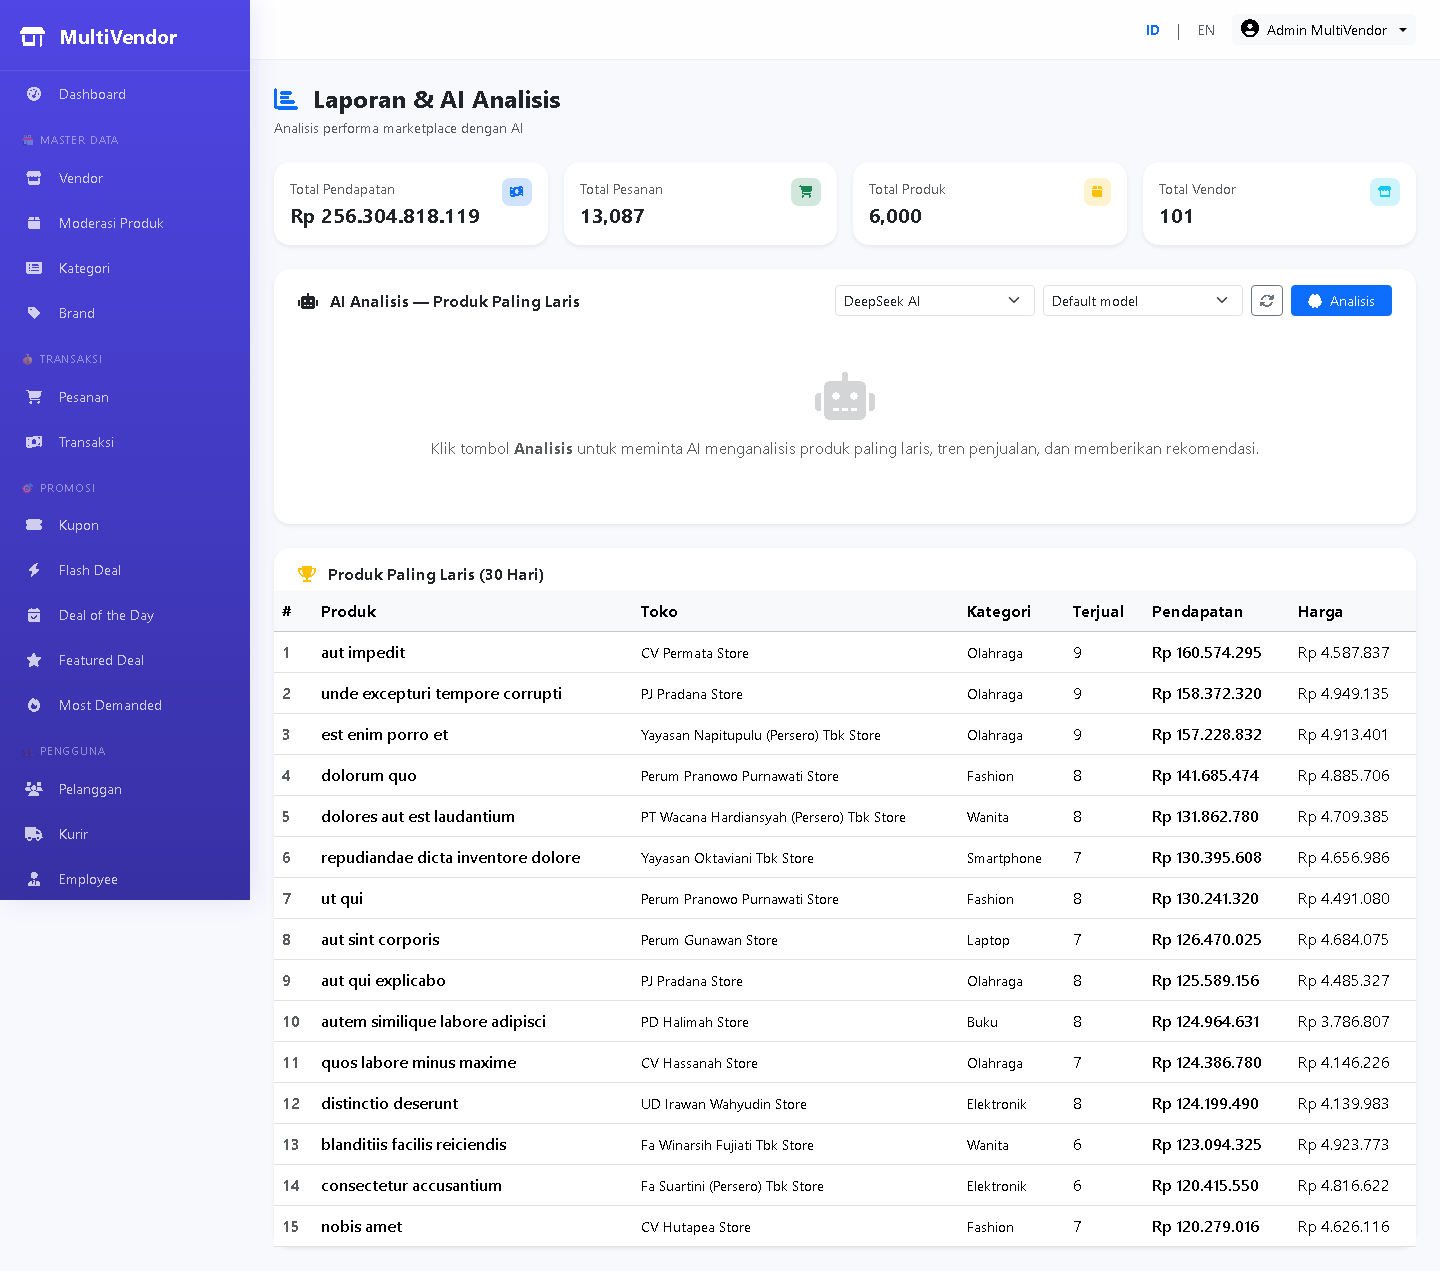Open the Default model dropdown
The image size is (1440, 1271).
pos(1143,301)
